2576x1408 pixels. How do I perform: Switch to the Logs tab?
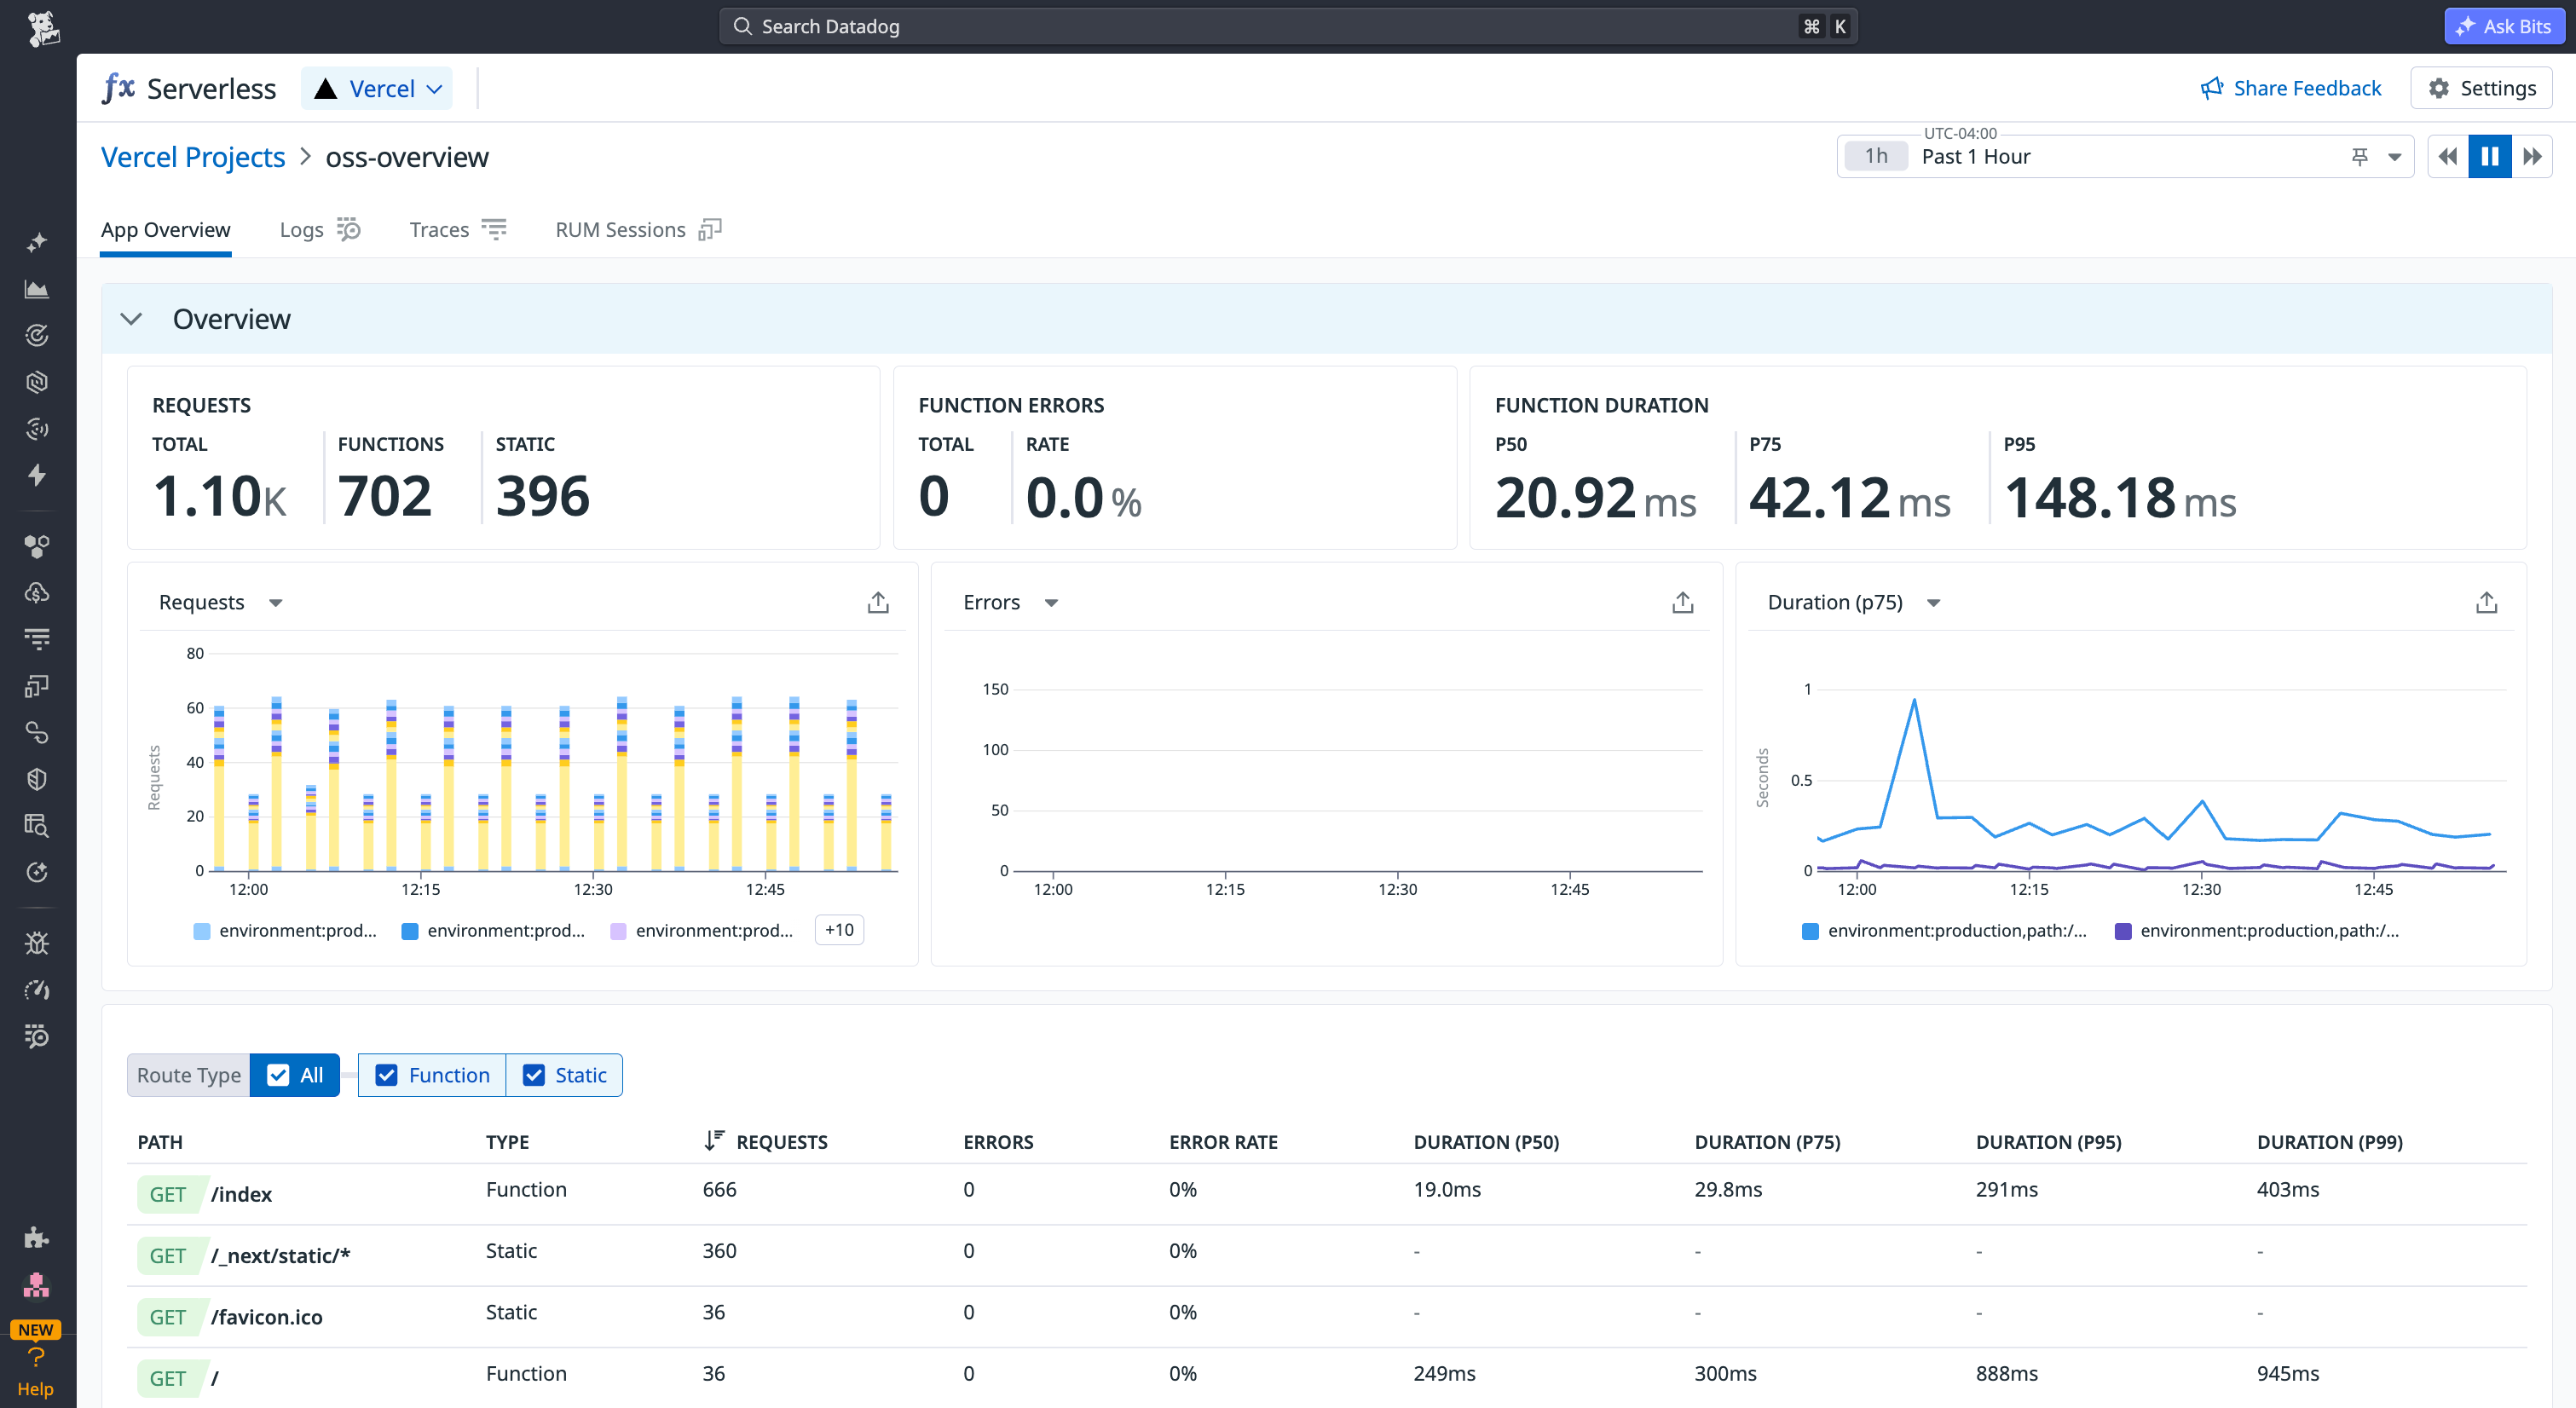(320, 230)
